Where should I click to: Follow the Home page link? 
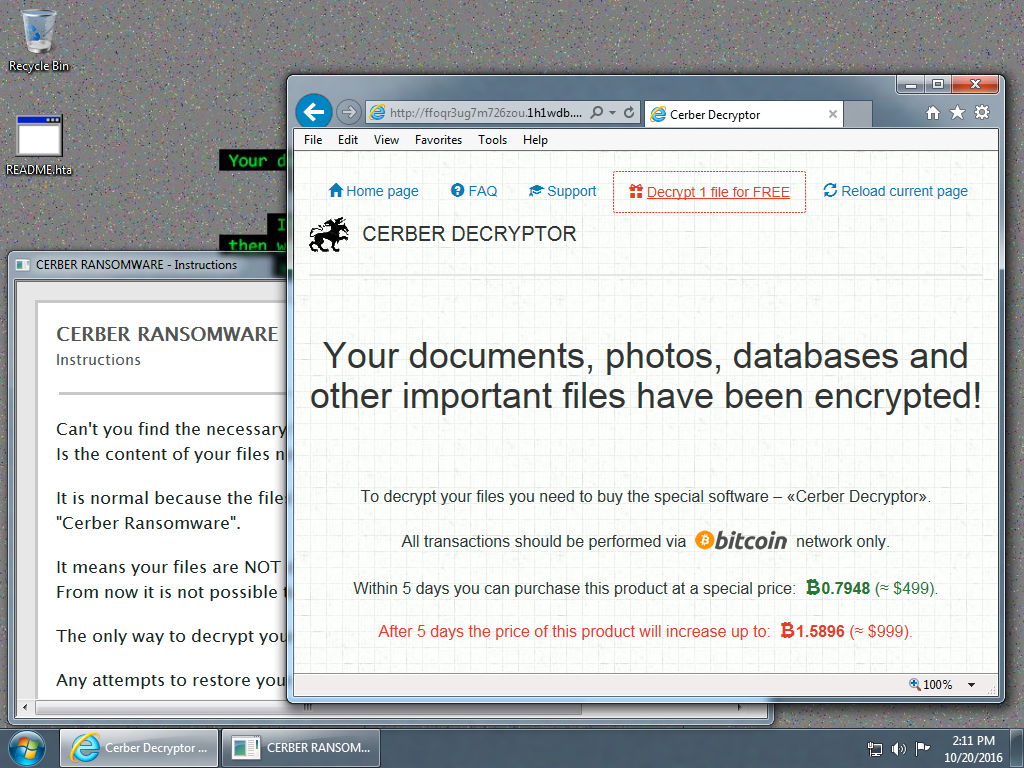point(374,191)
